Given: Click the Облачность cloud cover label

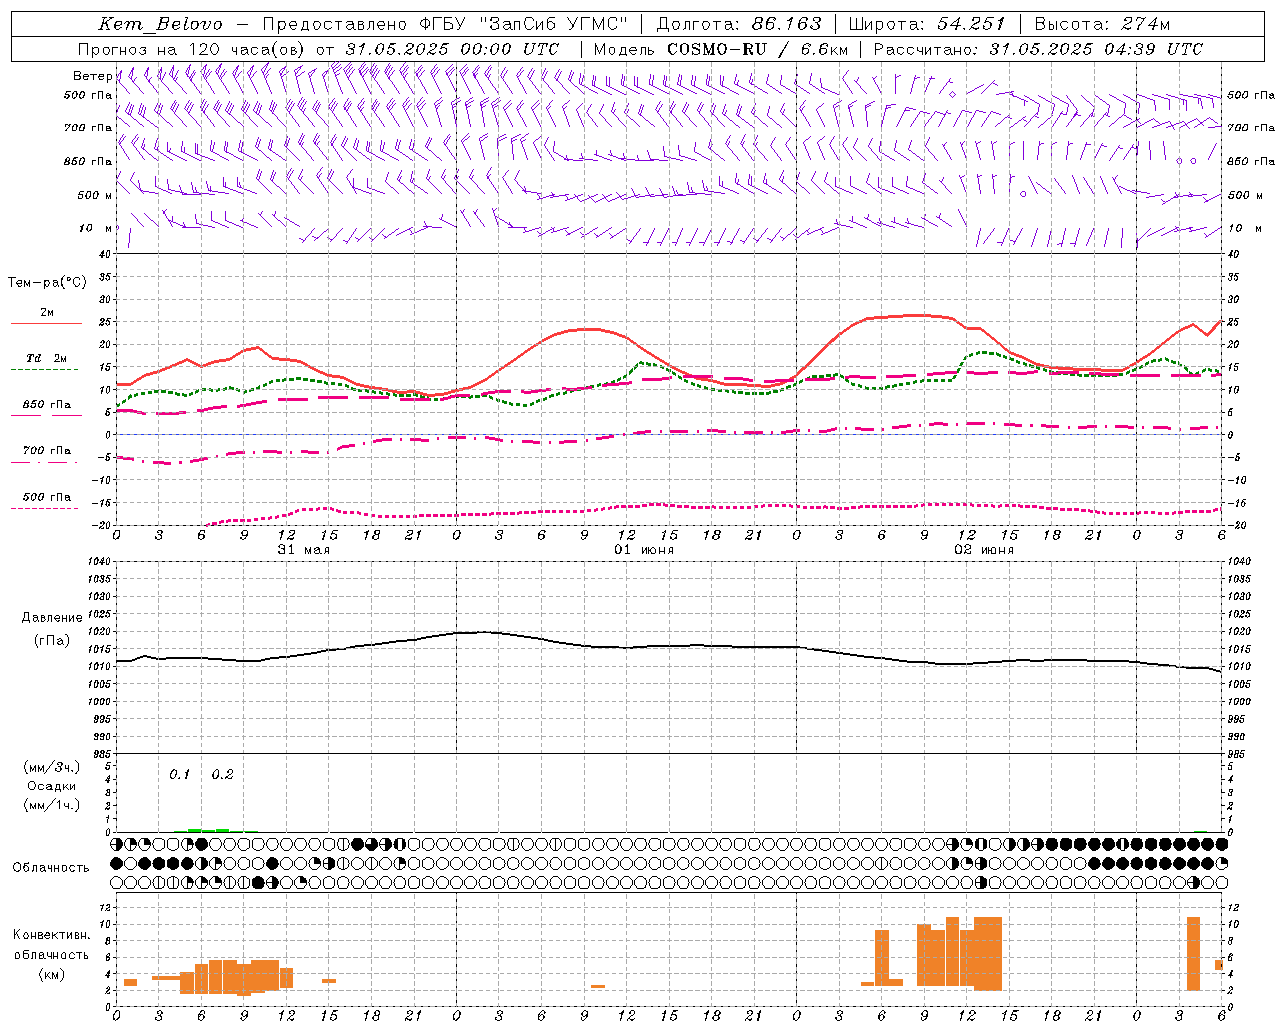Looking at the screenshot, I should [x=51, y=868].
